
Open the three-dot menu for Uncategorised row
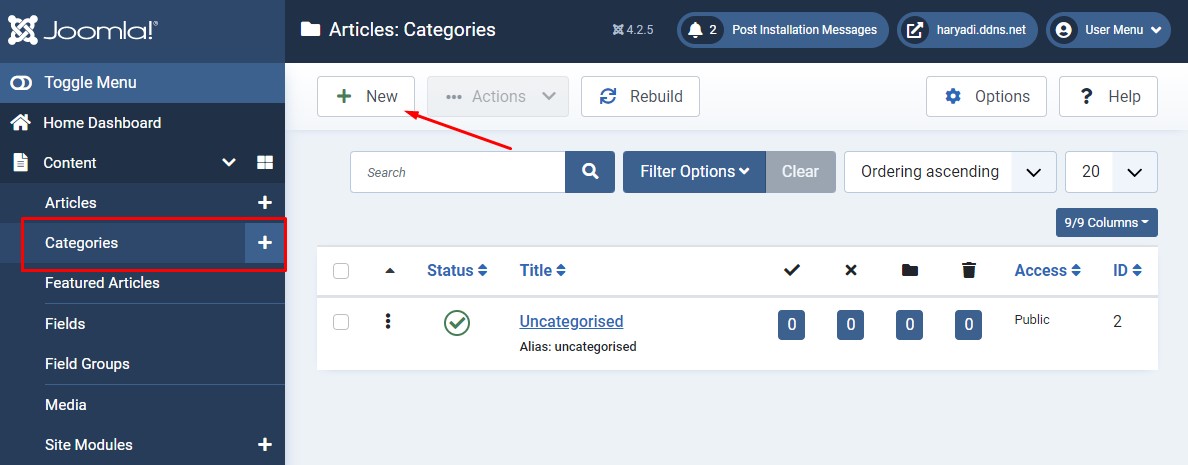tap(388, 322)
